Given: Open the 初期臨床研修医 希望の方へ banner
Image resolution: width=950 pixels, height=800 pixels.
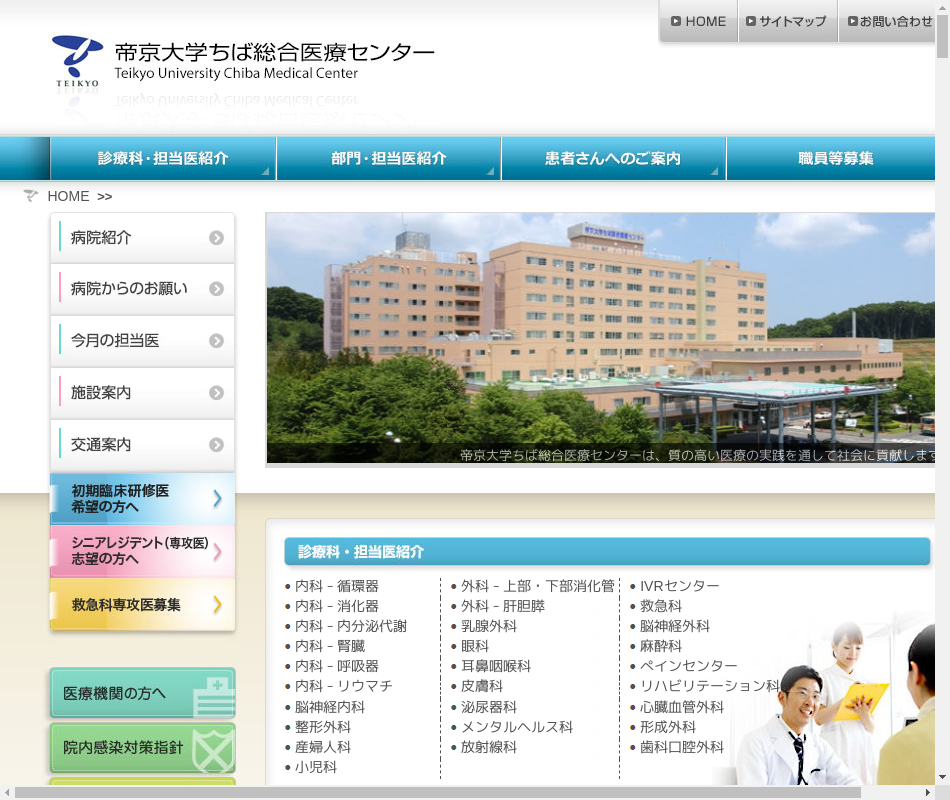Looking at the screenshot, I should click(142, 499).
